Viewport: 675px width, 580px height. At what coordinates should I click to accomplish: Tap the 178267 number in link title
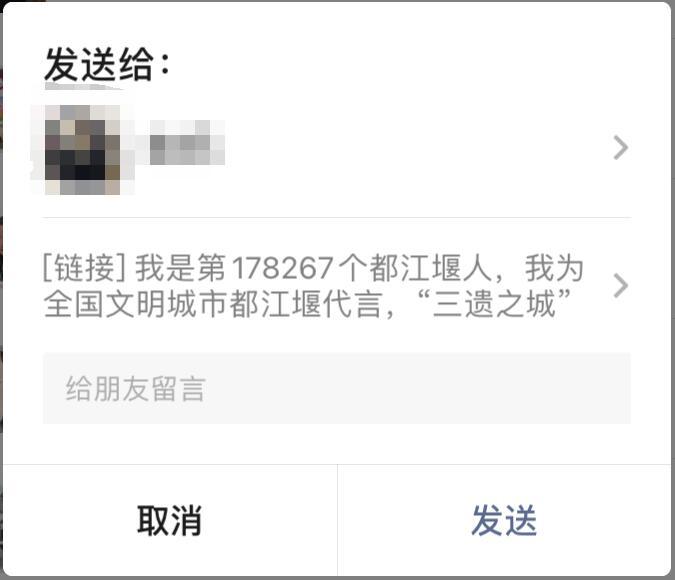[x=283, y=268]
